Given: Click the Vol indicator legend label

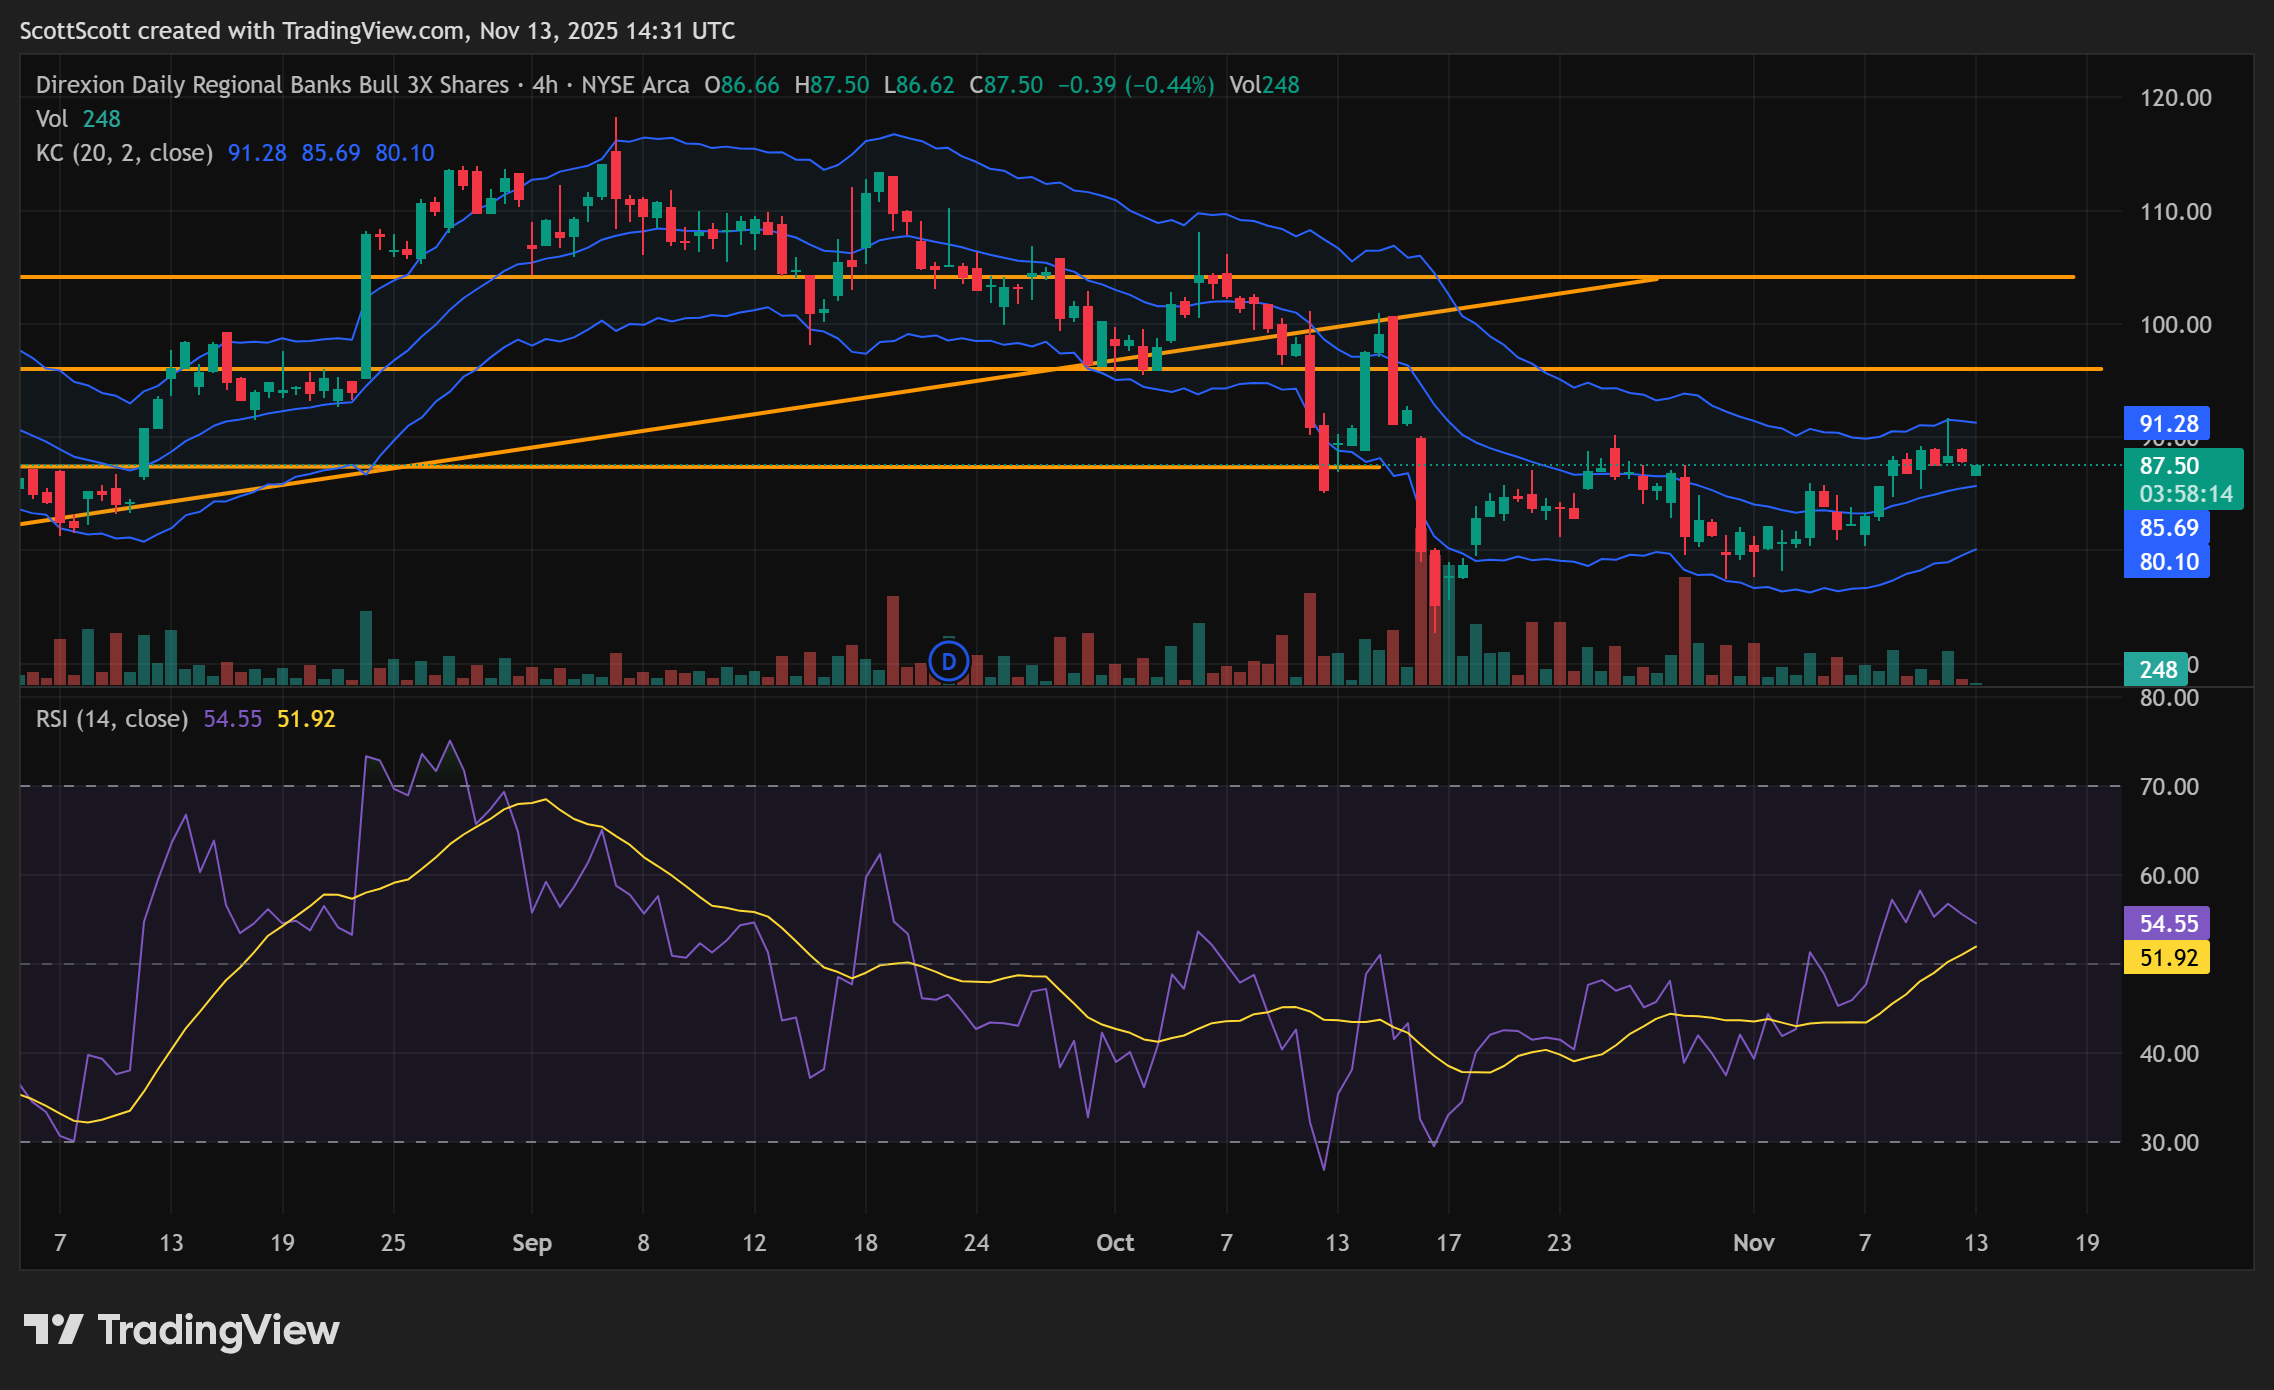Looking at the screenshot, I should tap(52, 119).
